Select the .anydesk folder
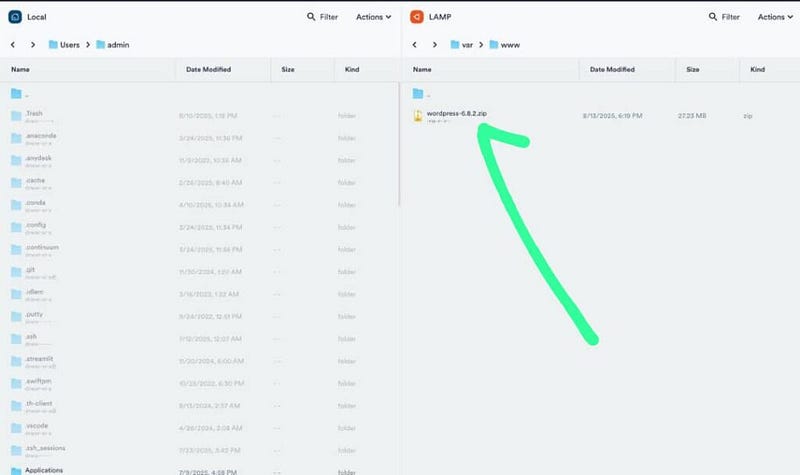800x475 pixels. click(x=199, y=160)
